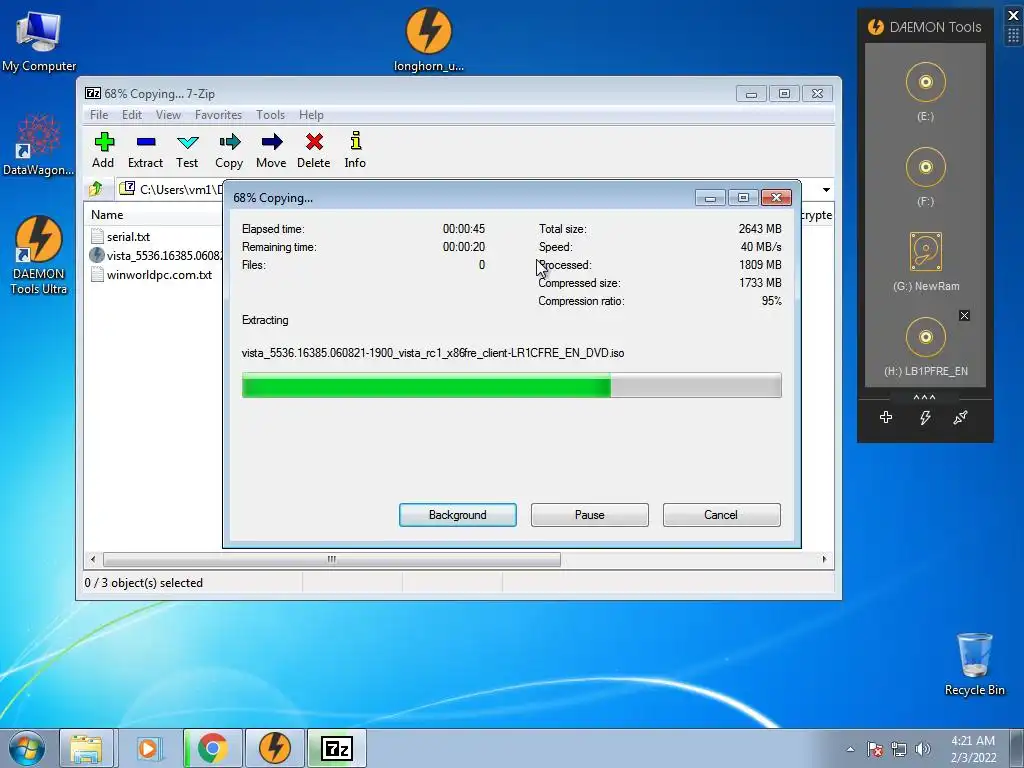Click the horizontal scrollbar thumb
The height and width of the screenshot is (768, 1024).
point(332,559)
